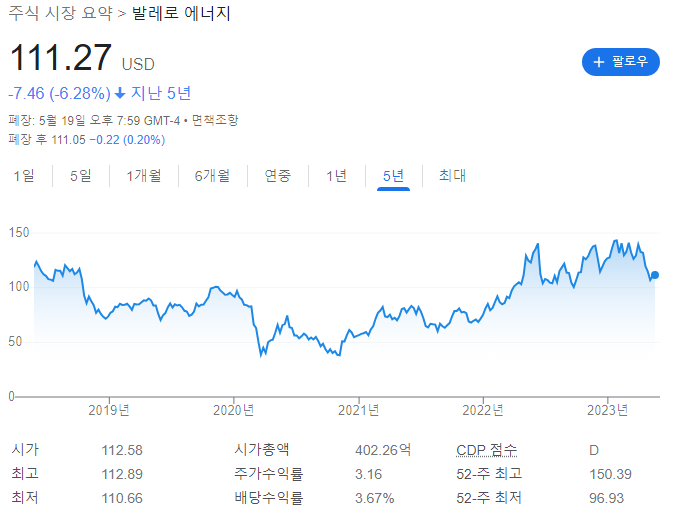Click the 2019년 axis label
Viewport: 677px width, 521px height.
(109, 410)
